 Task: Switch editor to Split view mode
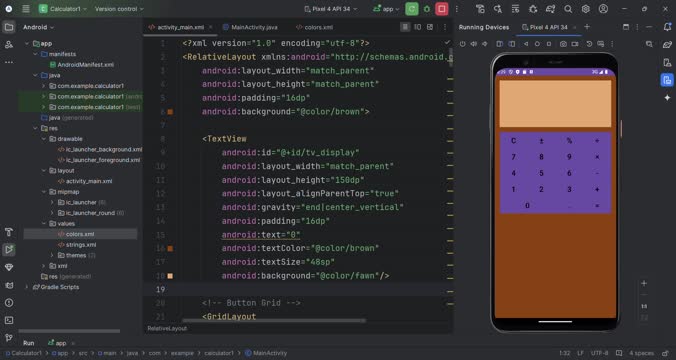click(x=417, y=27)
